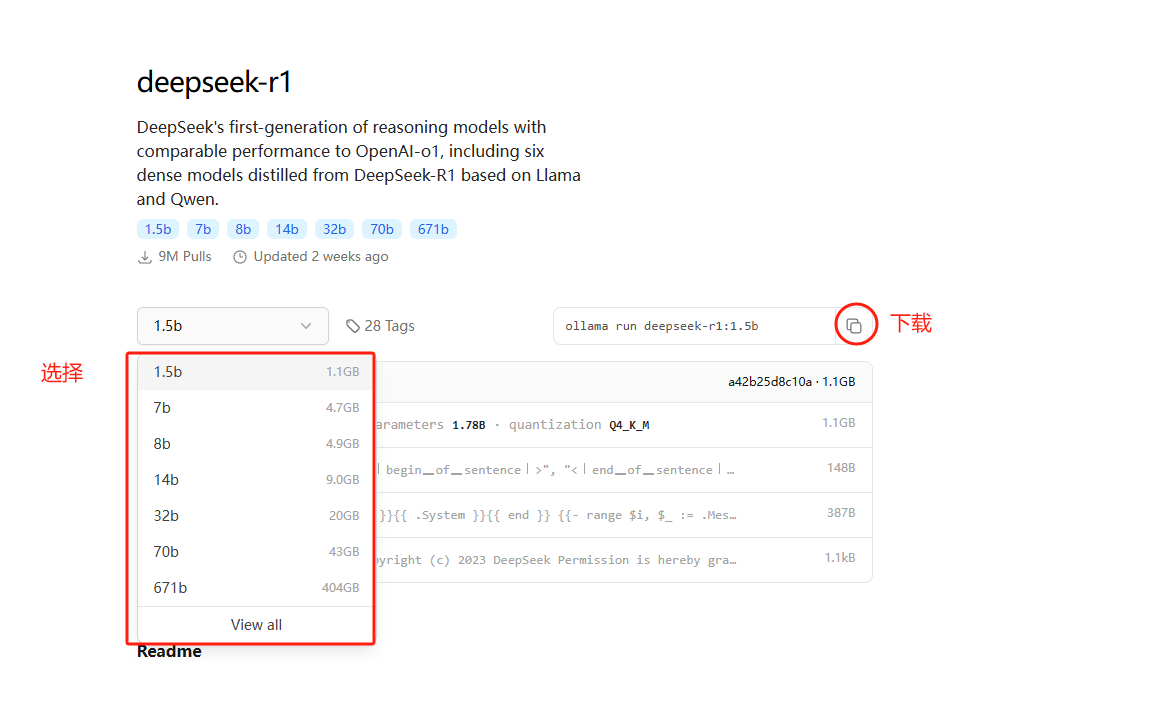Open the 1.5b model size dropdown

(233, 325)
